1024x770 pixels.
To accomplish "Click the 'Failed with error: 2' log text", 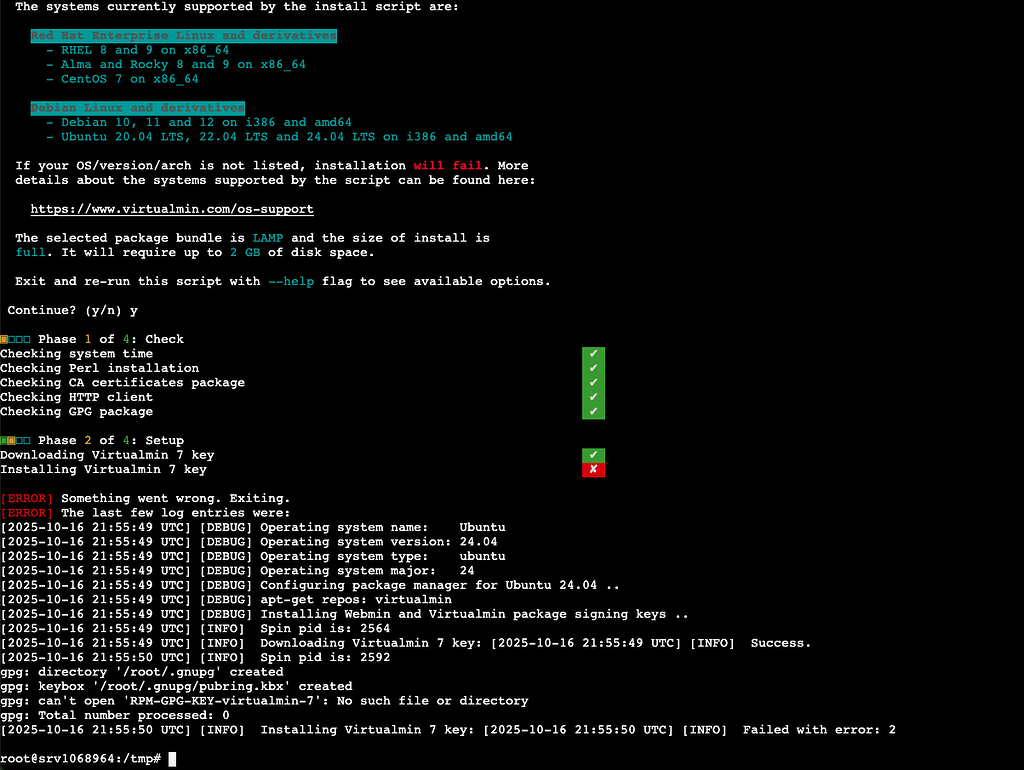I will (x=819, y=730).
